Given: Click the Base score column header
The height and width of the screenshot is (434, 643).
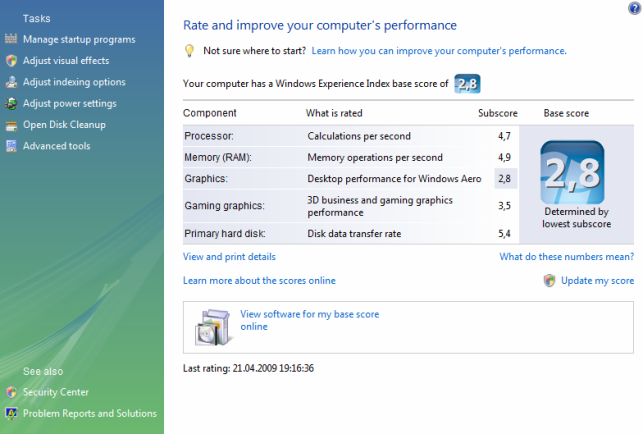Looking at the screenshot, I should coord(566,113).
